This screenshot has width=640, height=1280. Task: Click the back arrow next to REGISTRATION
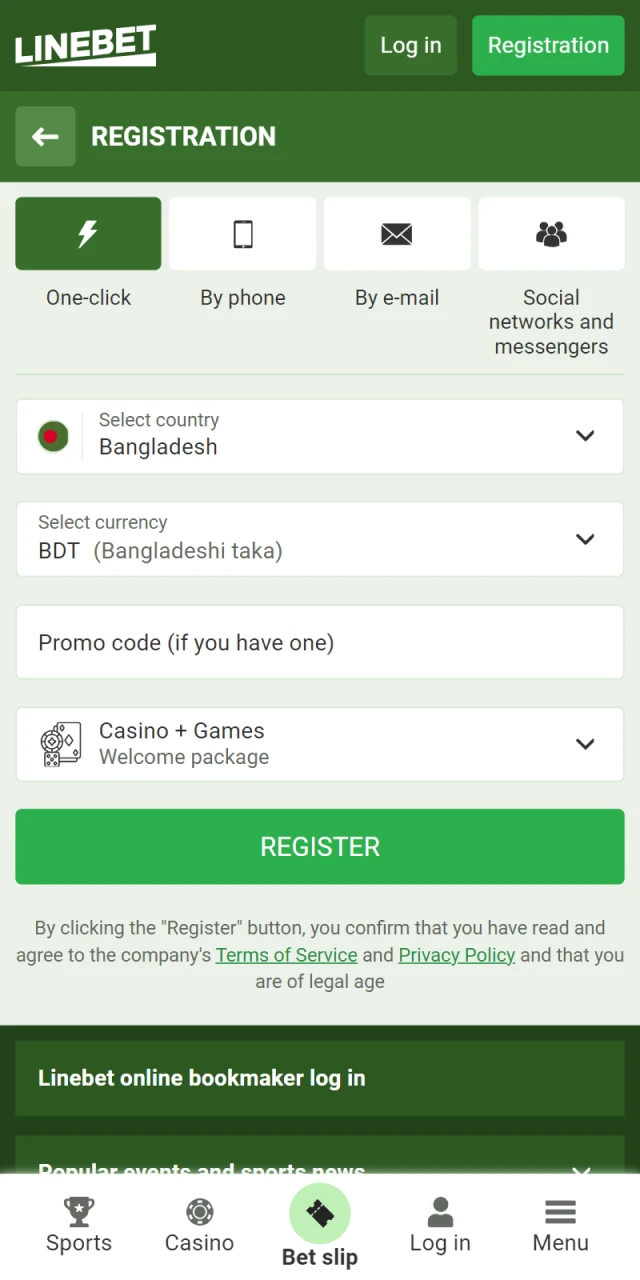45,136
